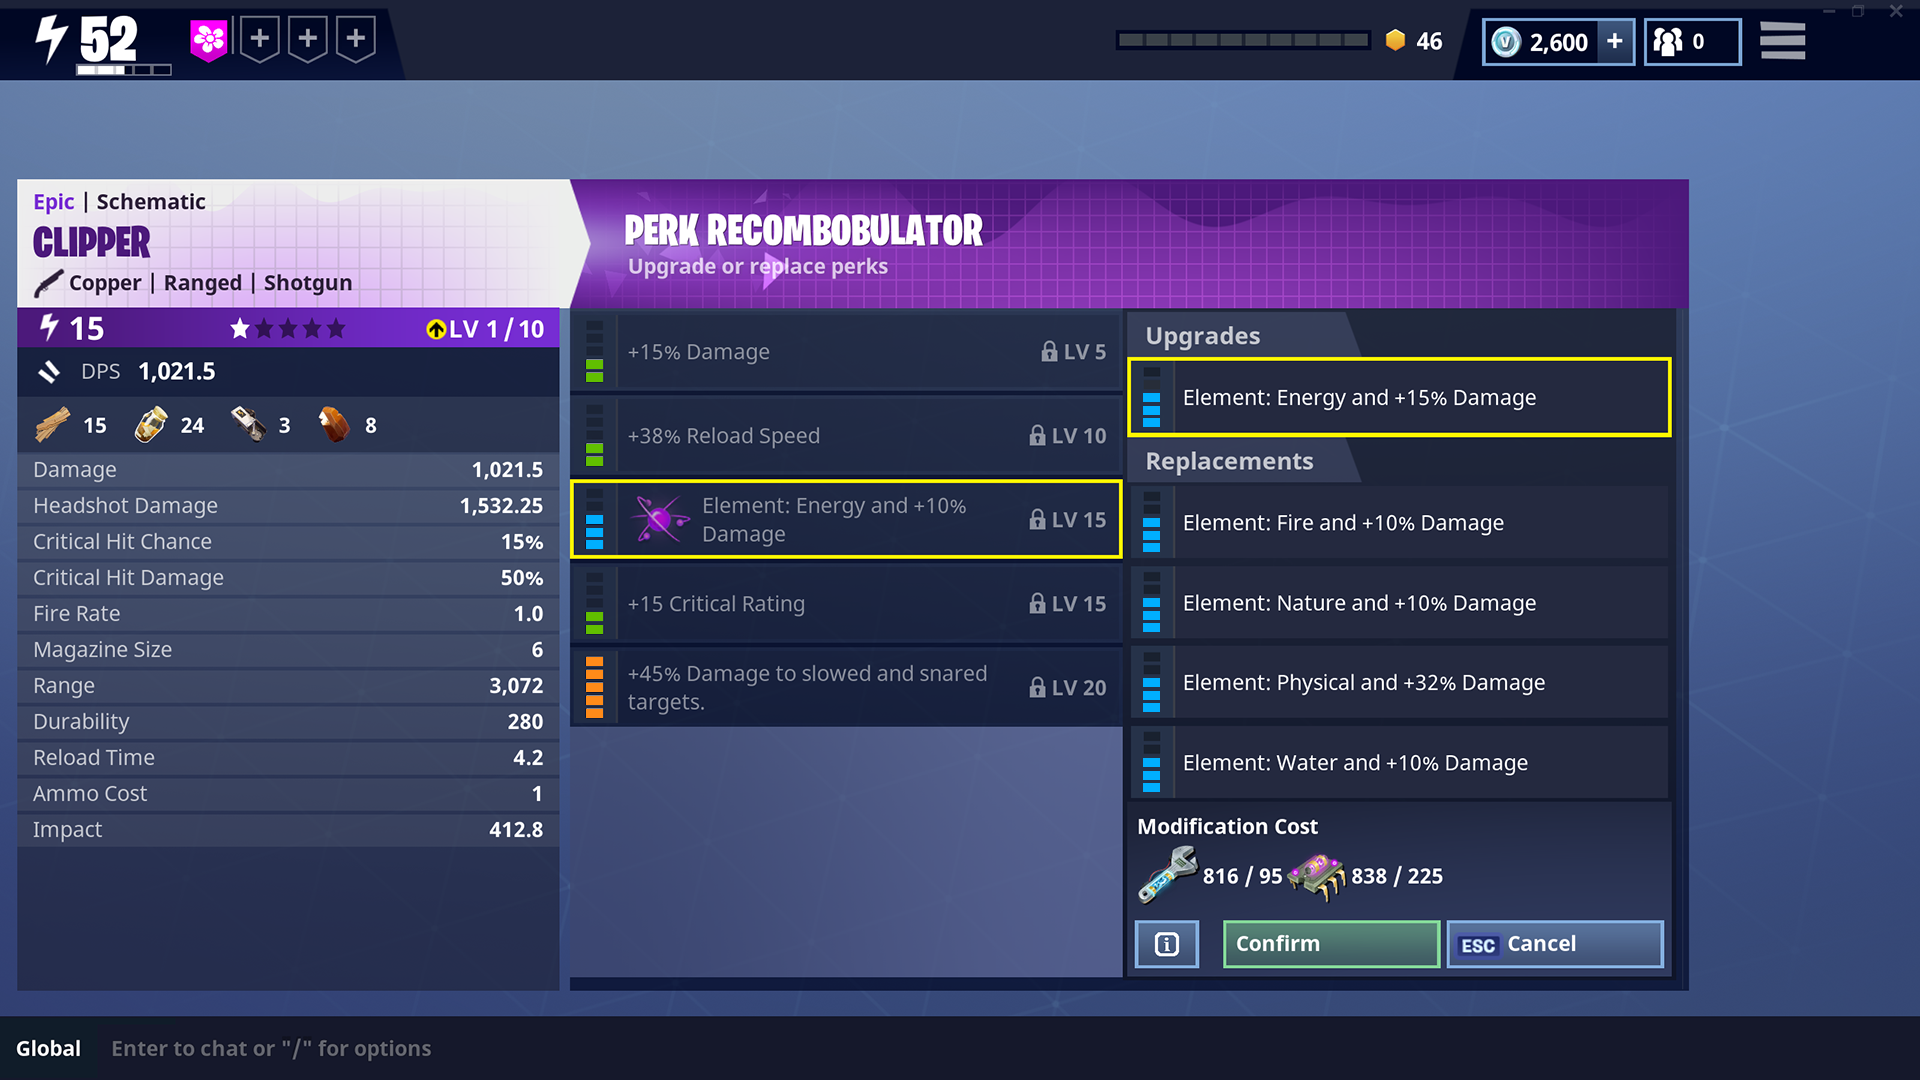Click the perk info button
This screenshot has width=1920, height=1080.
click(1166, 943)
